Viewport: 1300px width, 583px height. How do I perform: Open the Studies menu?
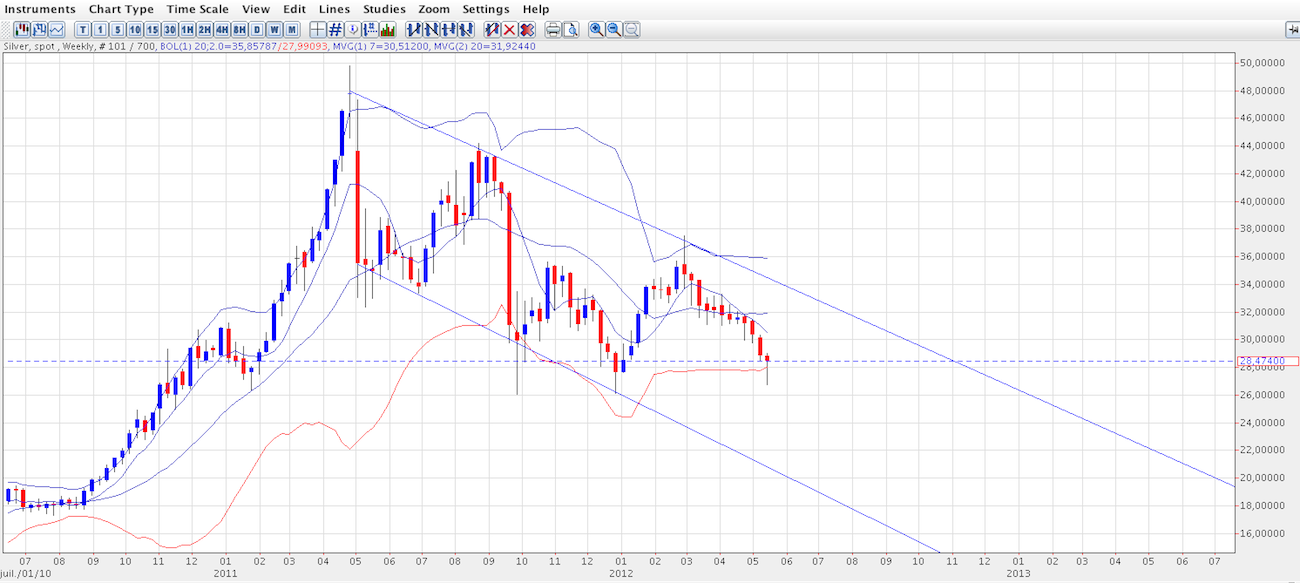(x=384, y=9)
